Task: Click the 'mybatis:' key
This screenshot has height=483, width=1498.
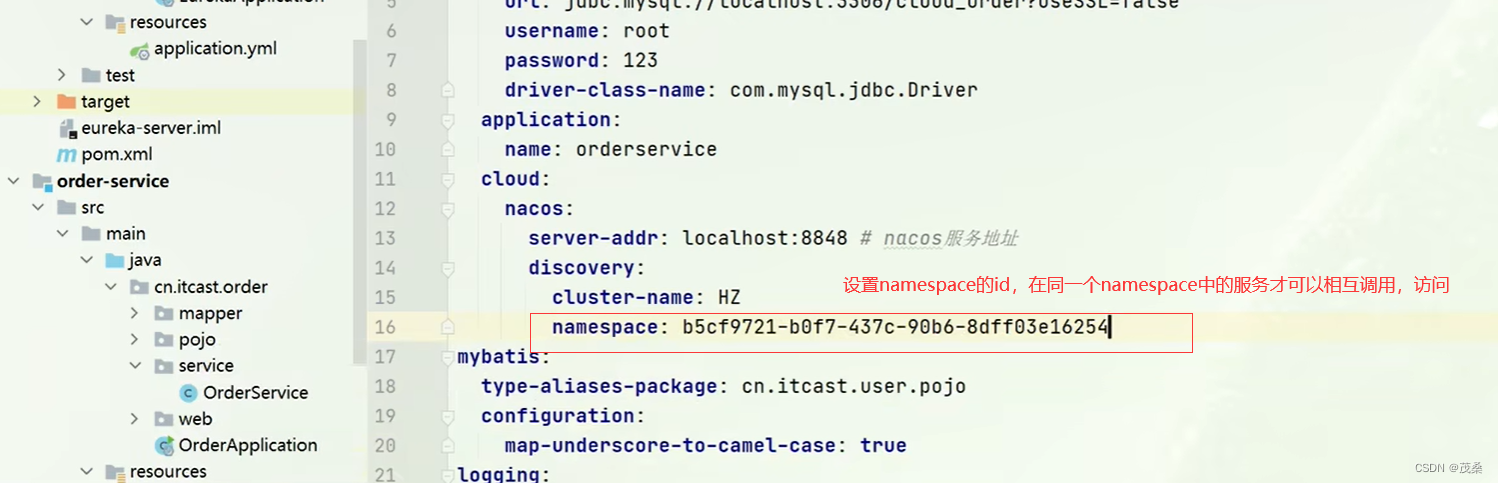Action: pos(504,357)
